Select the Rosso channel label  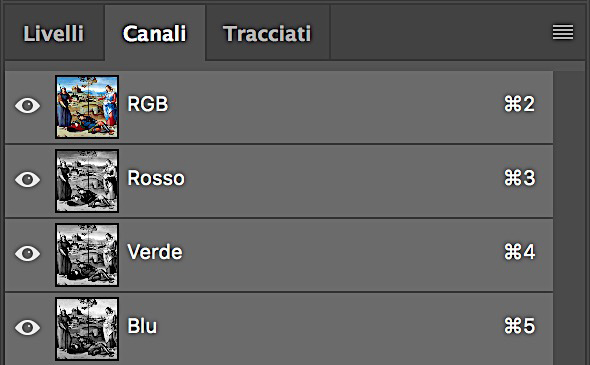point(156,178)
